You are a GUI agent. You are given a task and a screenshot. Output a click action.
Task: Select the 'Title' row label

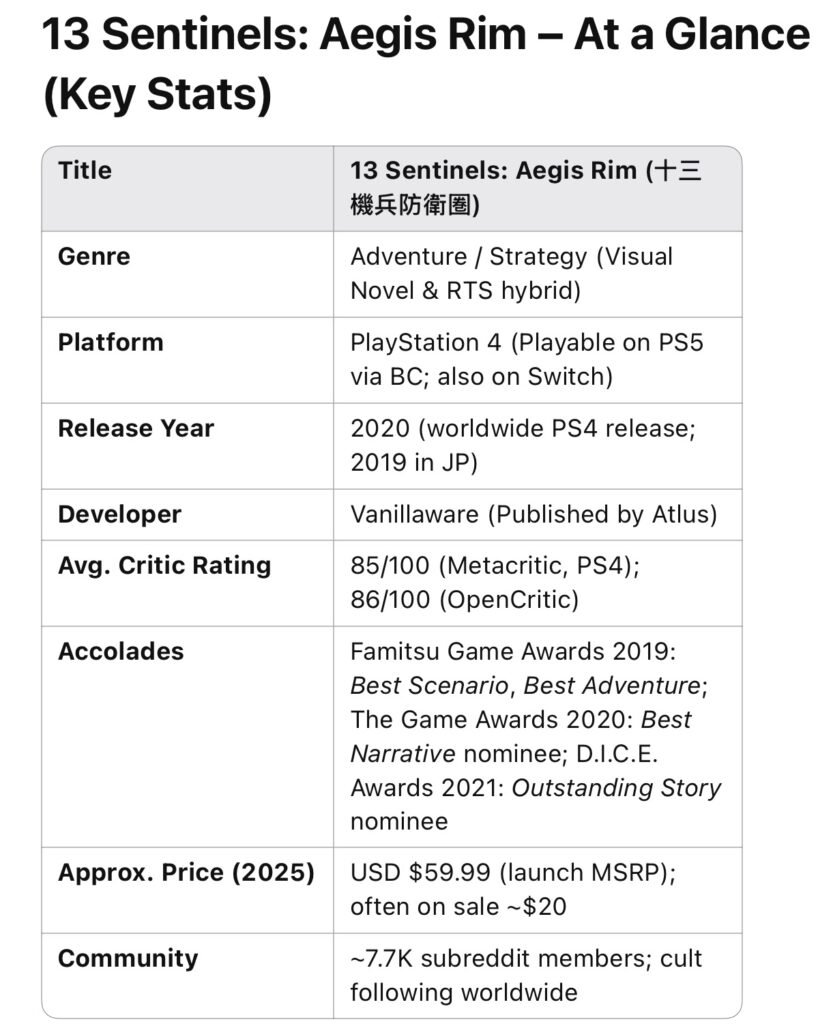[85, 170]
